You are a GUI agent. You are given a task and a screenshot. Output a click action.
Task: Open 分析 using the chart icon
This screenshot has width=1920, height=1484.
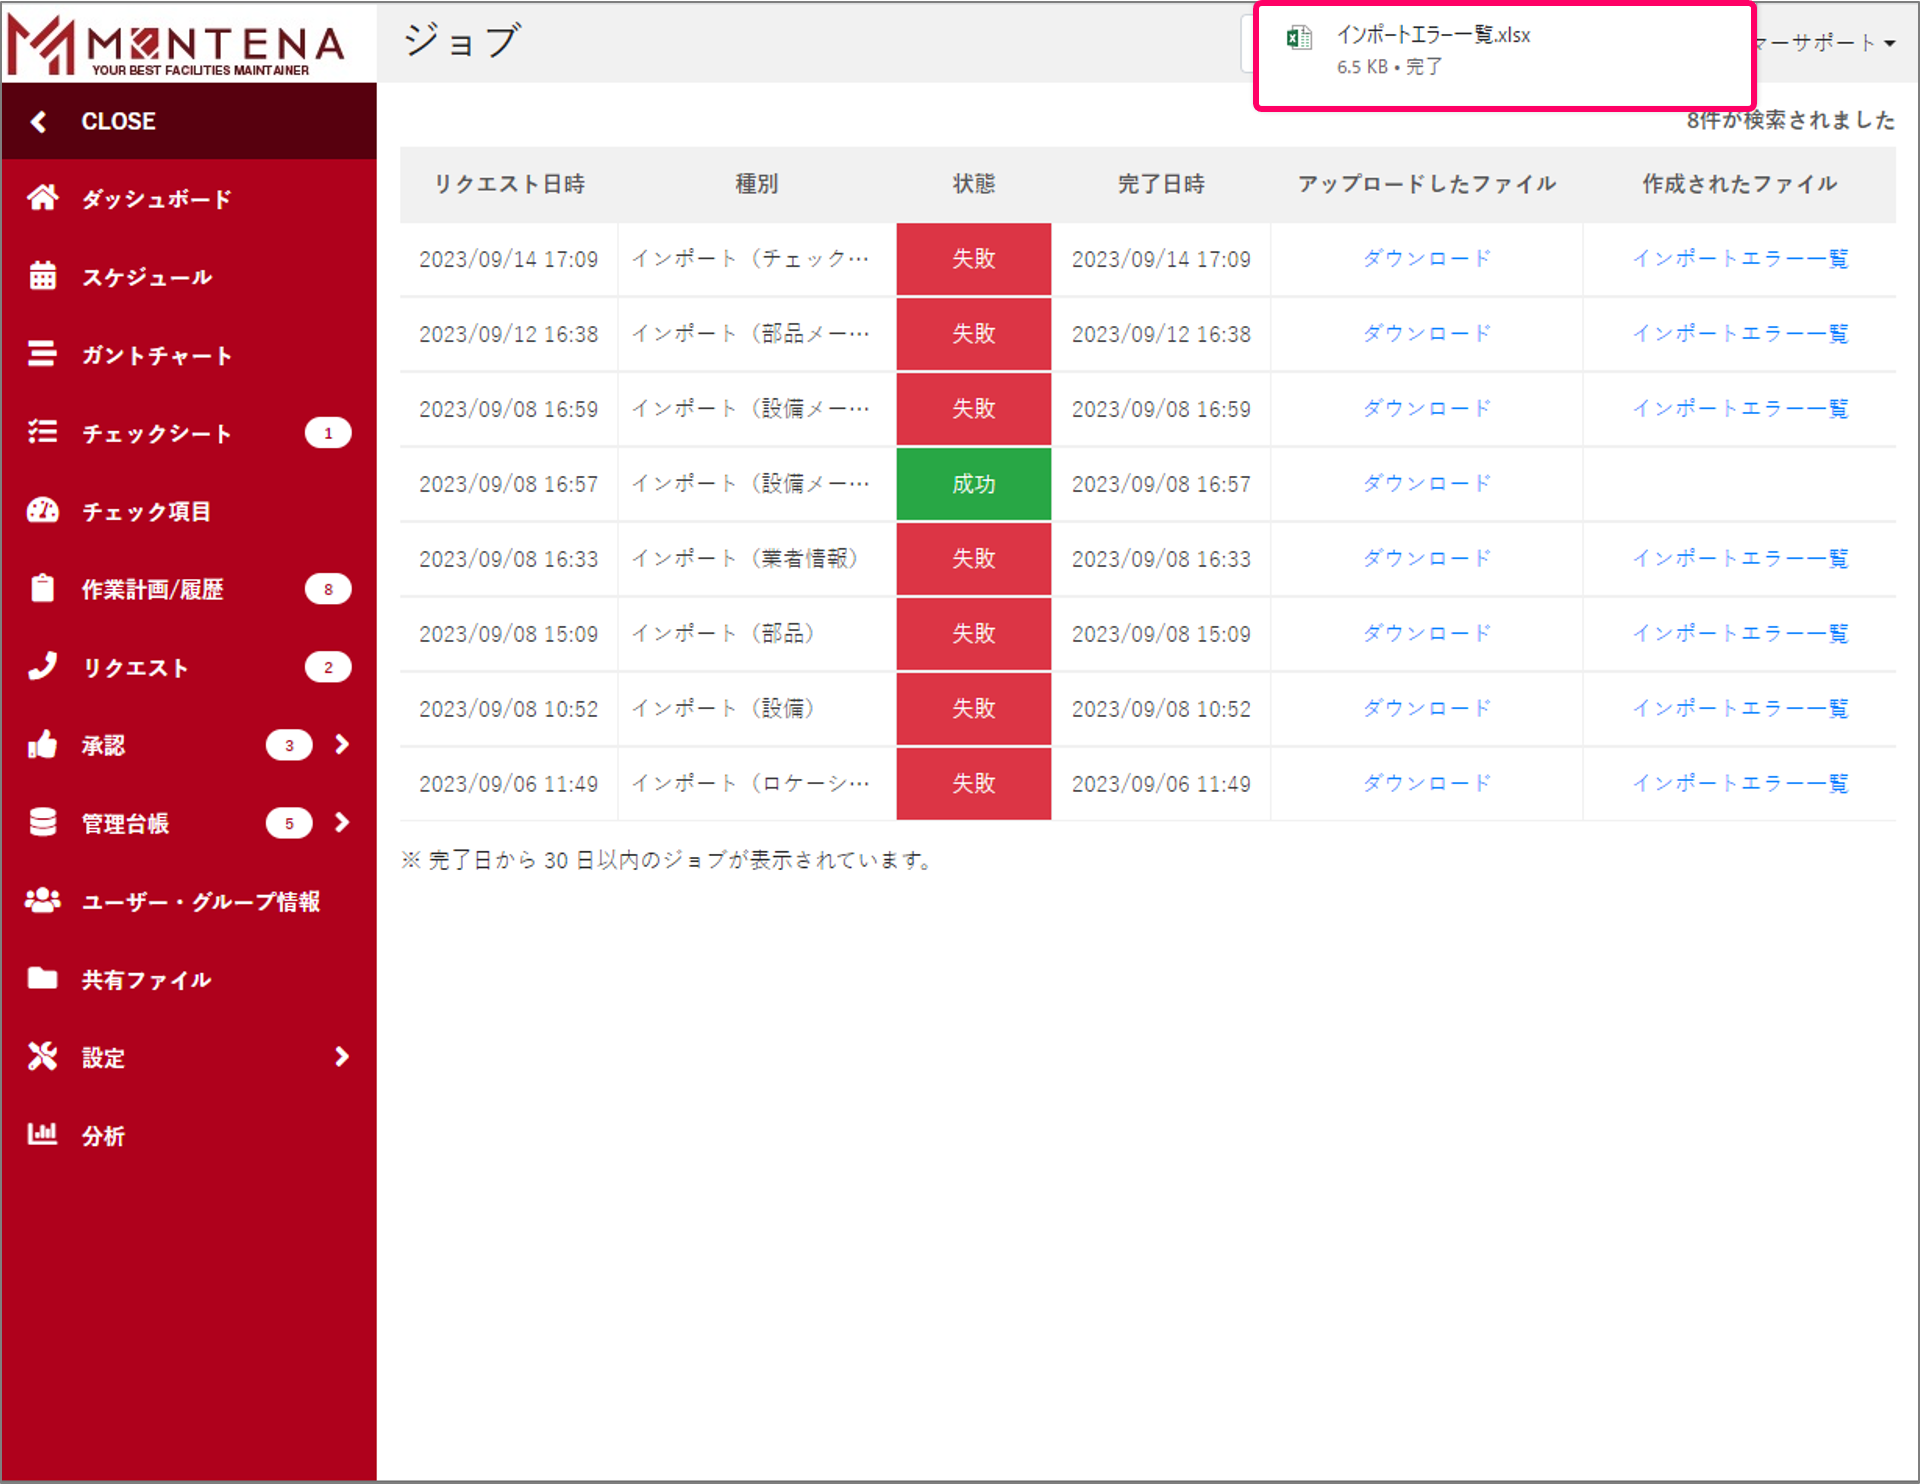point(43,1135)
